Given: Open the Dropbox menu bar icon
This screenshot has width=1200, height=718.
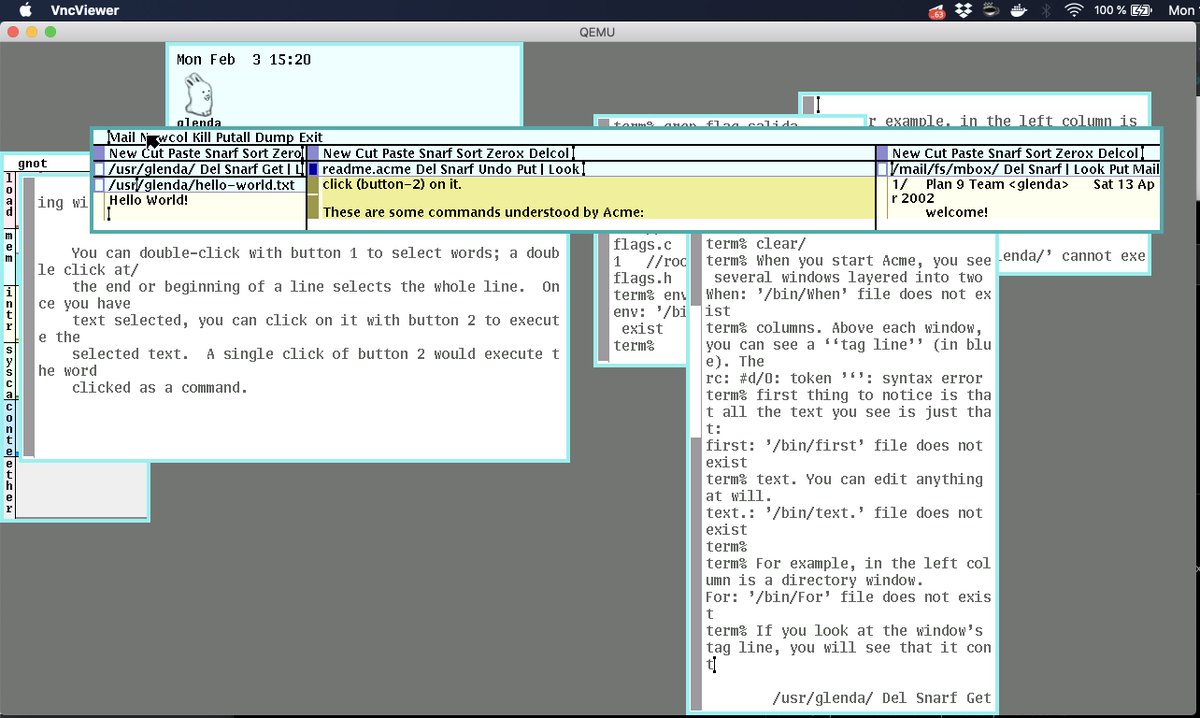Looking at the screenshot, I should pyautogui.click(x=964, y=10).
